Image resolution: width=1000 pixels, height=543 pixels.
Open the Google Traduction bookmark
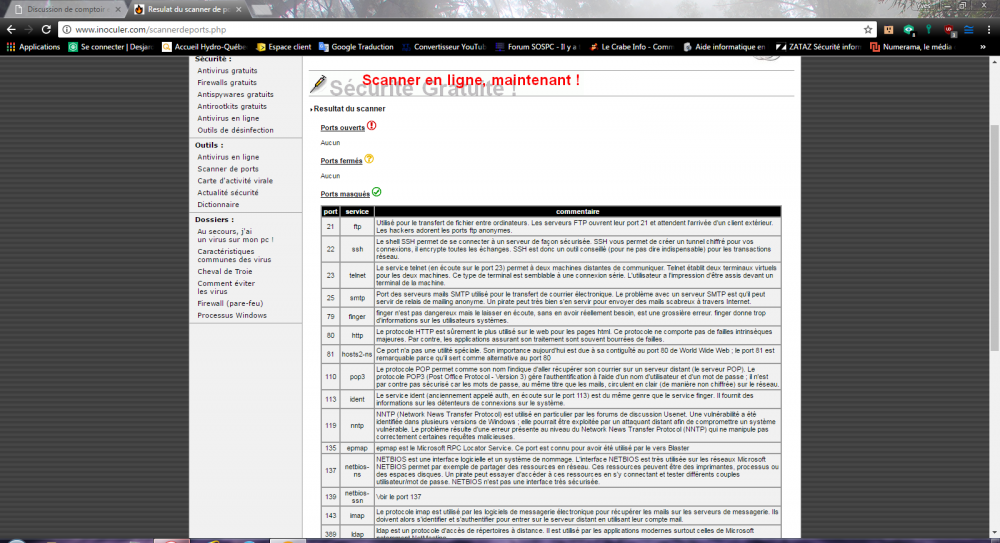click(x=356, y=47)
